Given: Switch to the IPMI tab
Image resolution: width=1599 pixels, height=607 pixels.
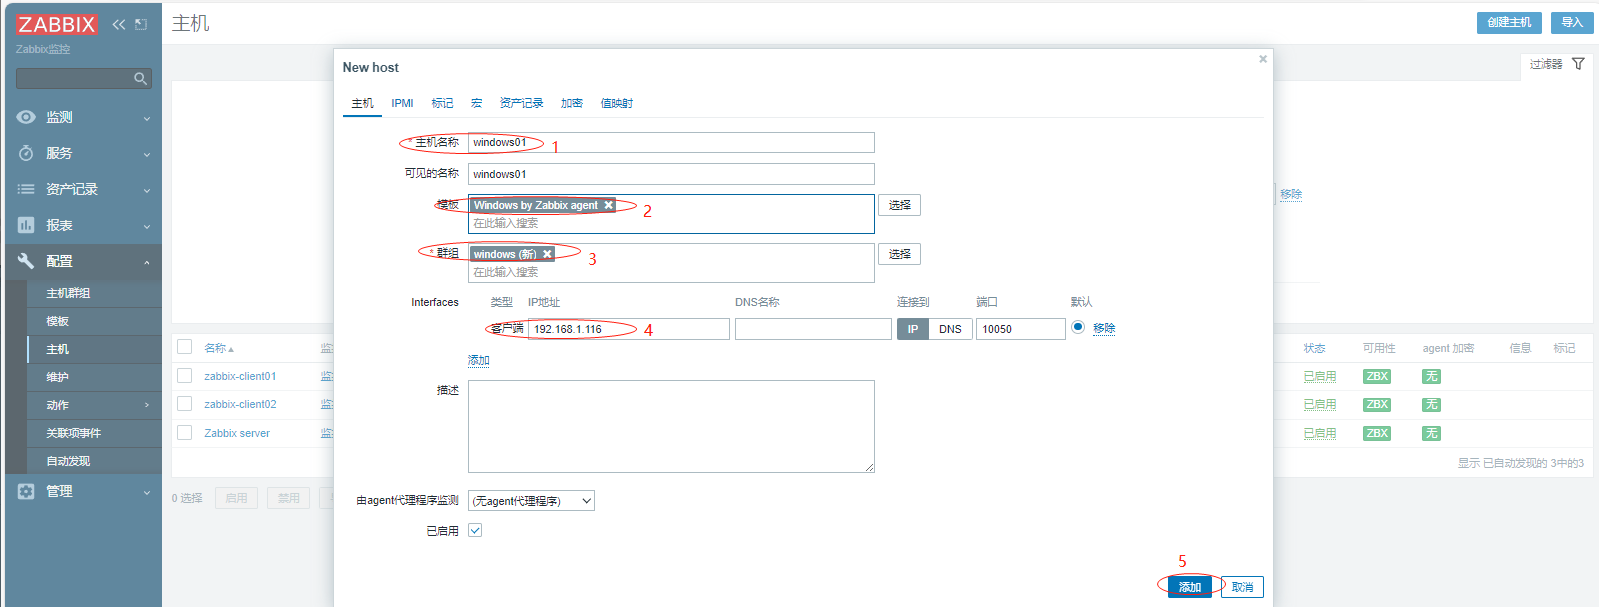Looking at the screenshot, I should (x=402, y=103).
